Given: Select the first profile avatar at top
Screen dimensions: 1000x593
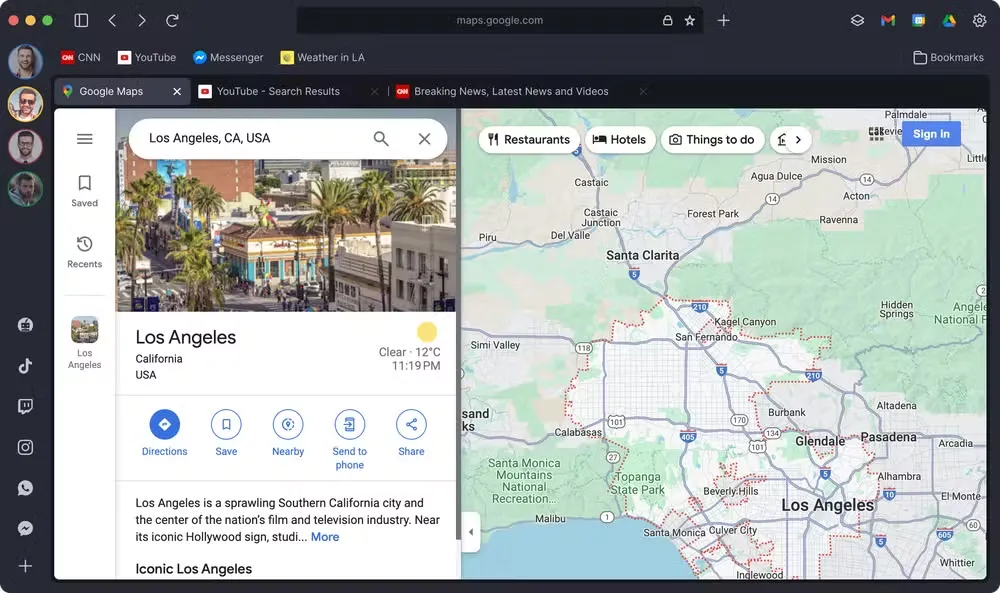Looking at the screenshot, I should tap(26, 61).
